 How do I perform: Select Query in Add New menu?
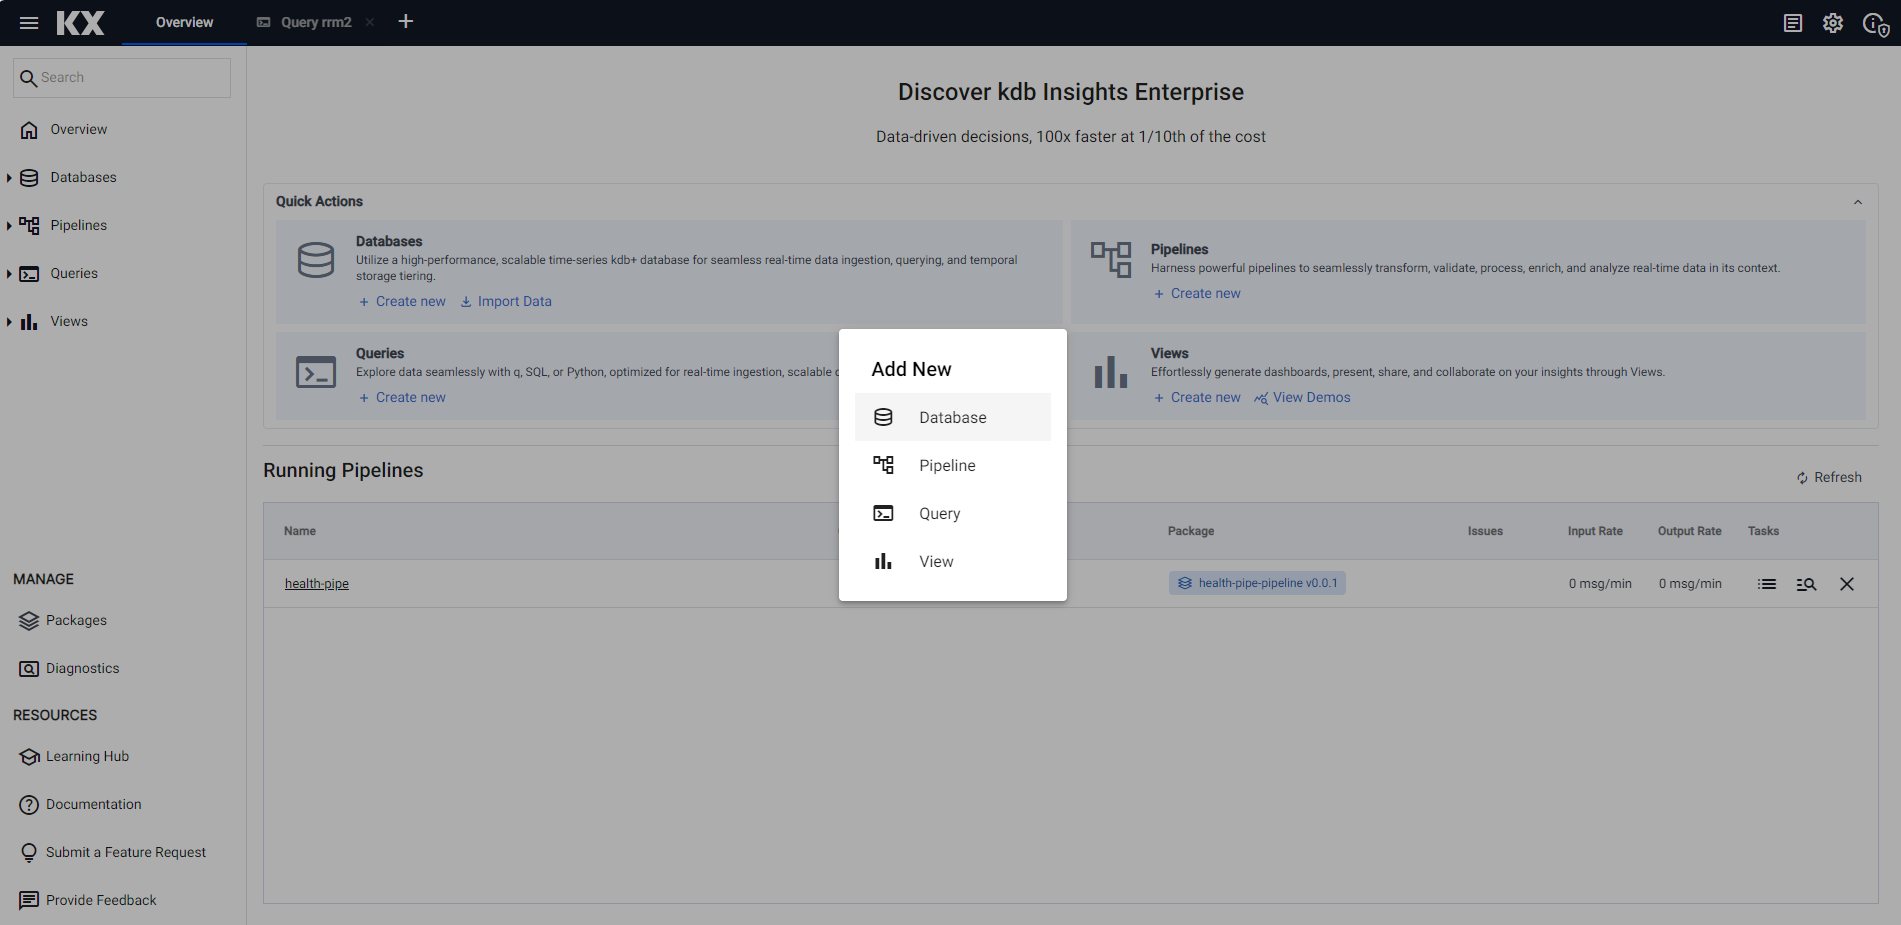coord(953,513)
